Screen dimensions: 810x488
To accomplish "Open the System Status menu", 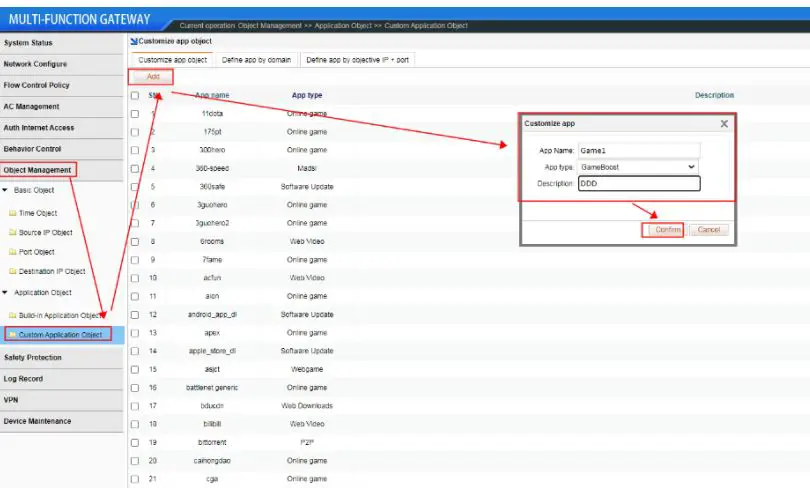I will pos(61,43).
